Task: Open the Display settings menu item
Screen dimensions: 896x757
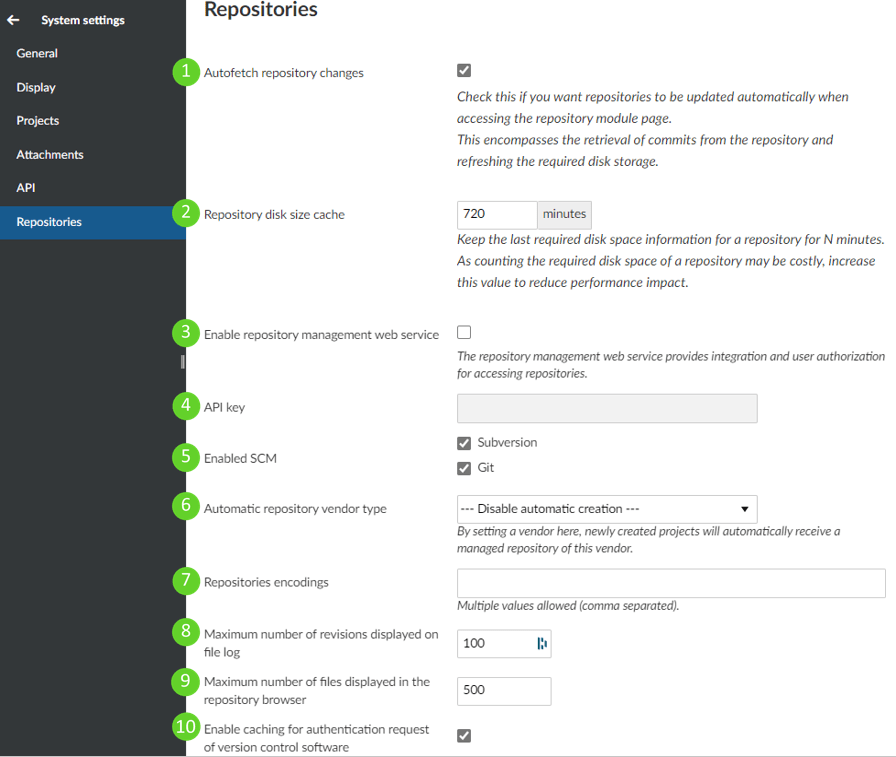Action: click(36, 88)
